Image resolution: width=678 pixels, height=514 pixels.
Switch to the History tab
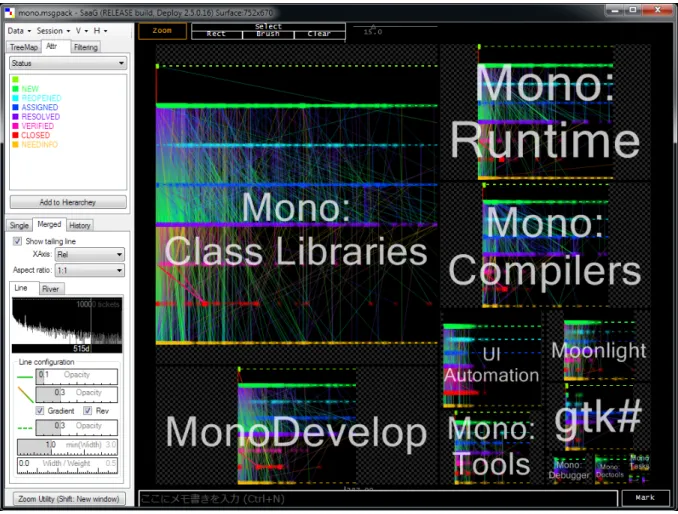tap(80, 225)
